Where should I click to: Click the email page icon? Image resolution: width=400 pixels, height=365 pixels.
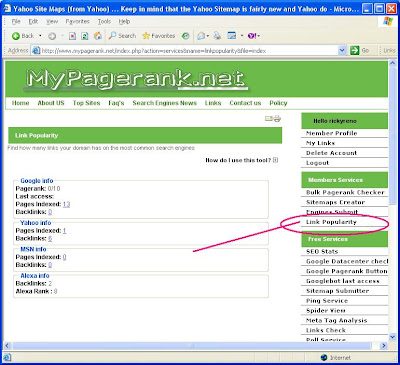pos(269,118)
